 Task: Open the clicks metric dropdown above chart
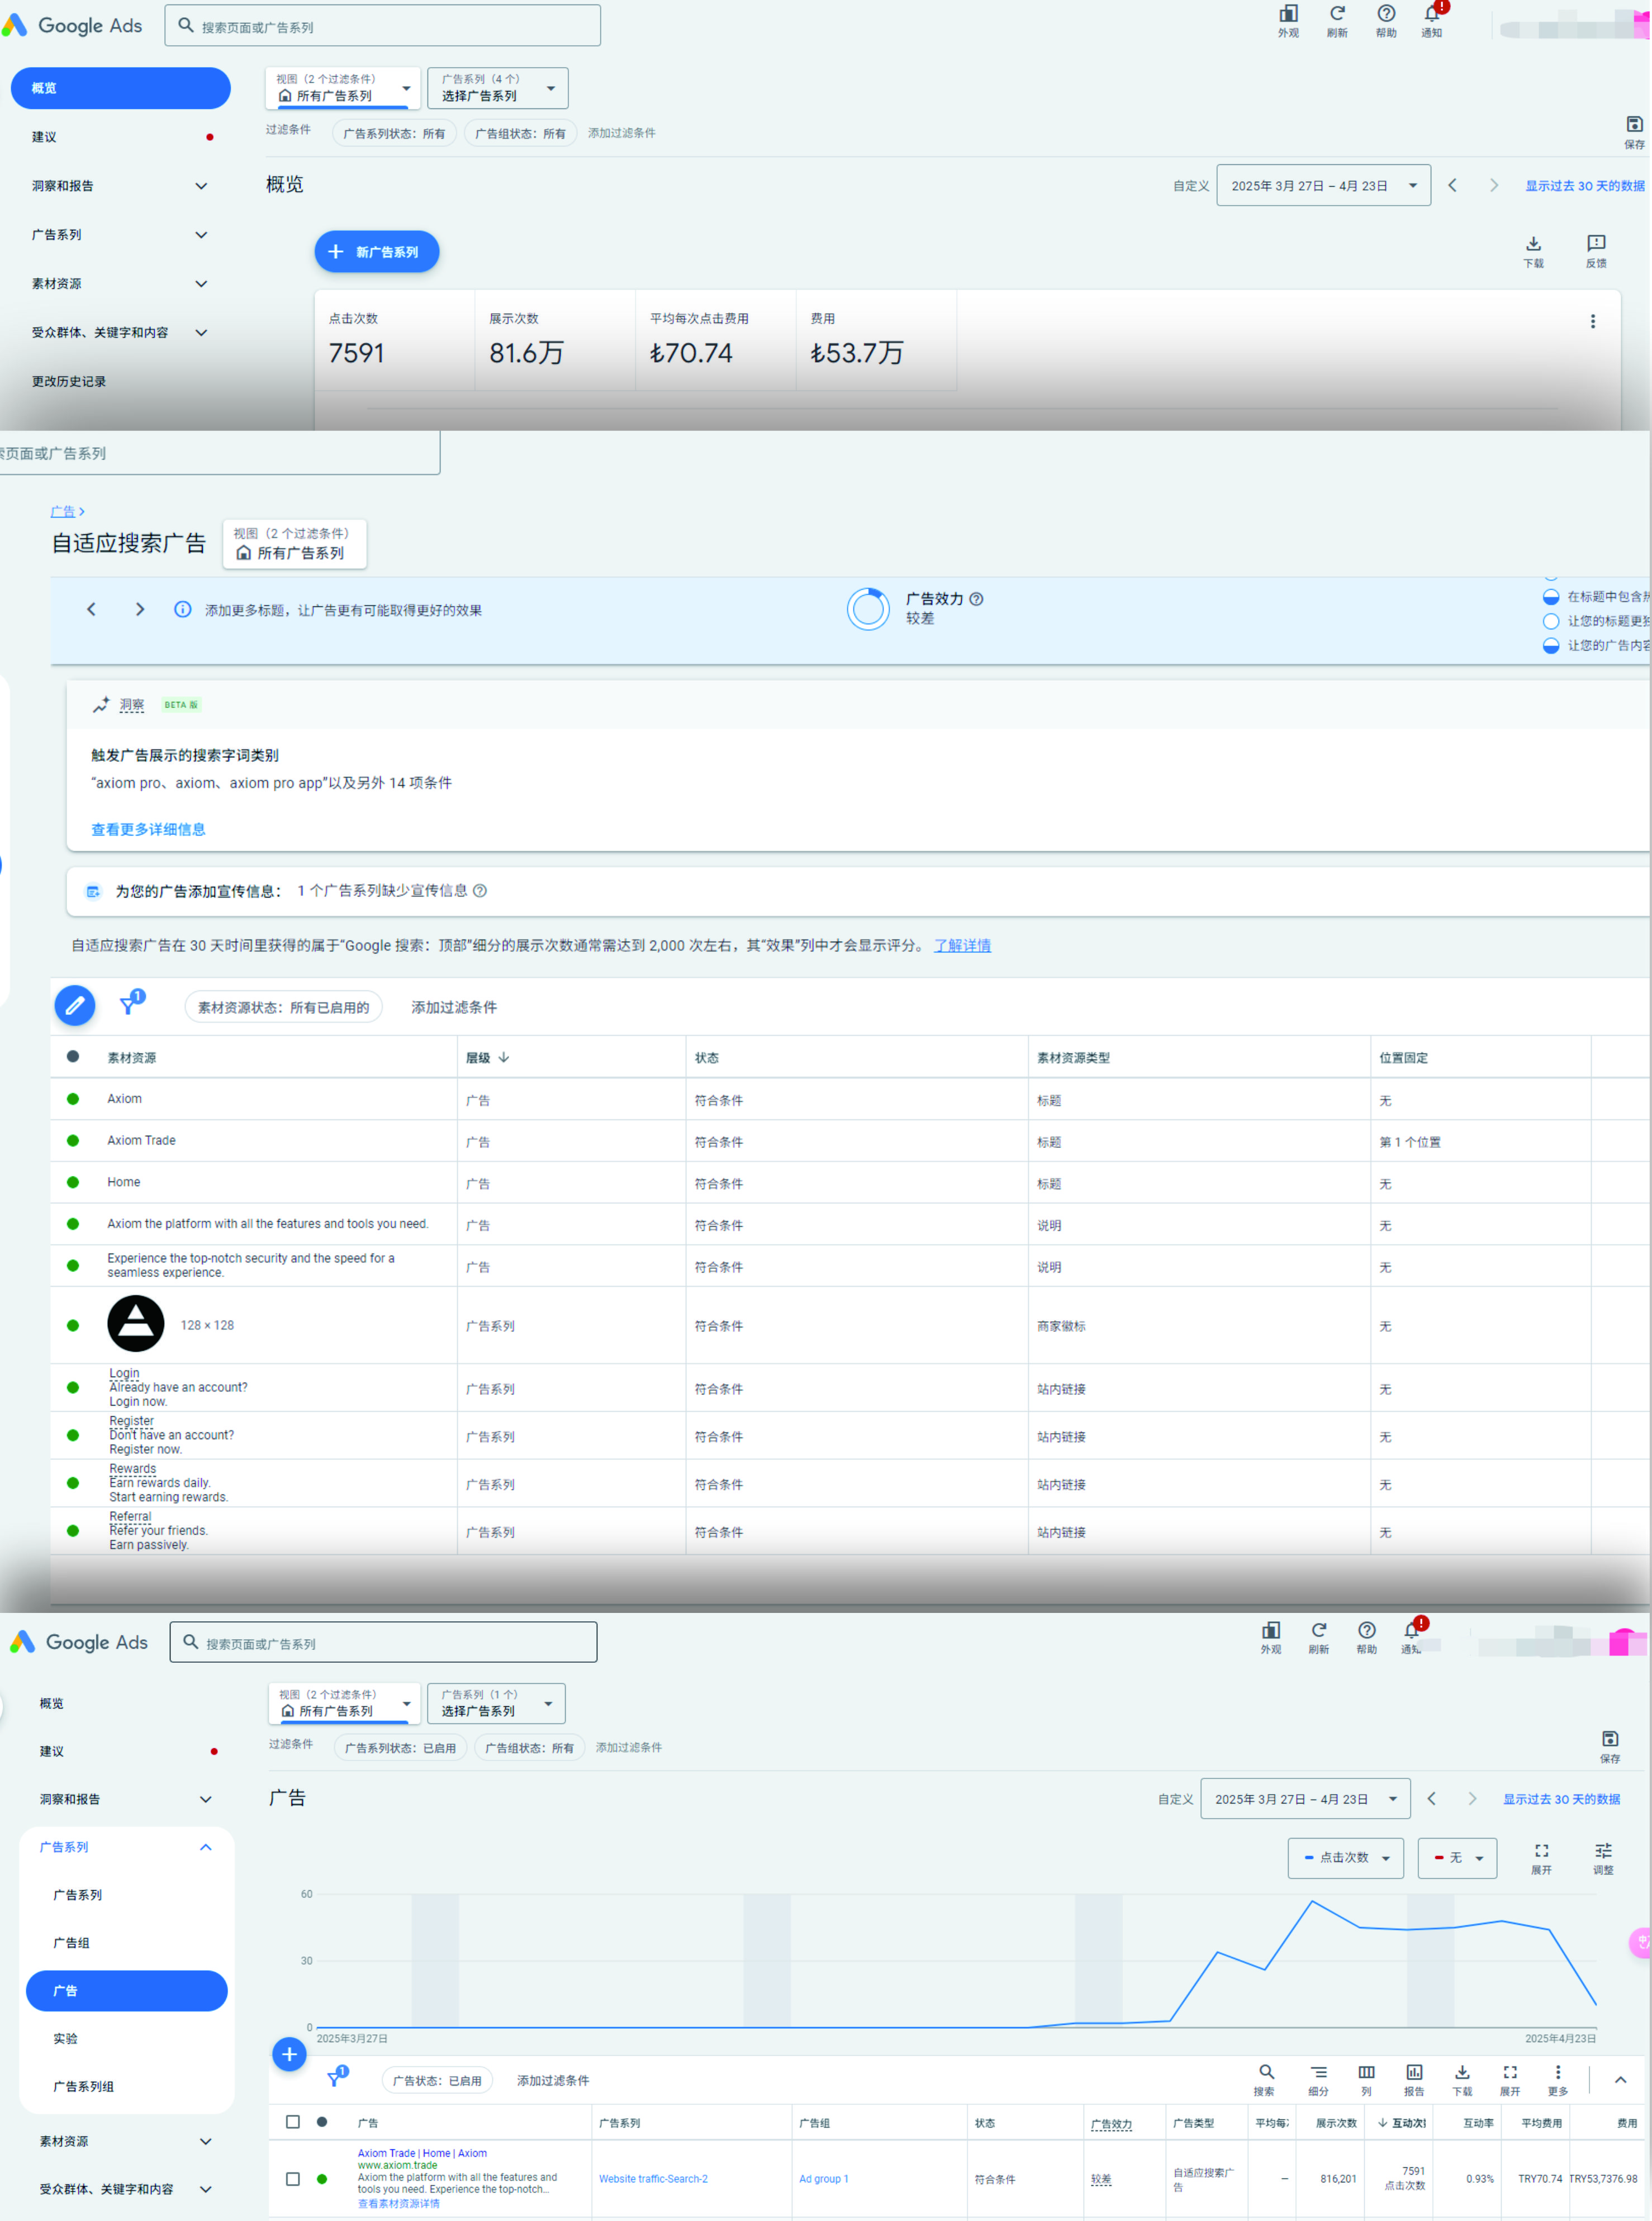[x=1345, y=1857]
